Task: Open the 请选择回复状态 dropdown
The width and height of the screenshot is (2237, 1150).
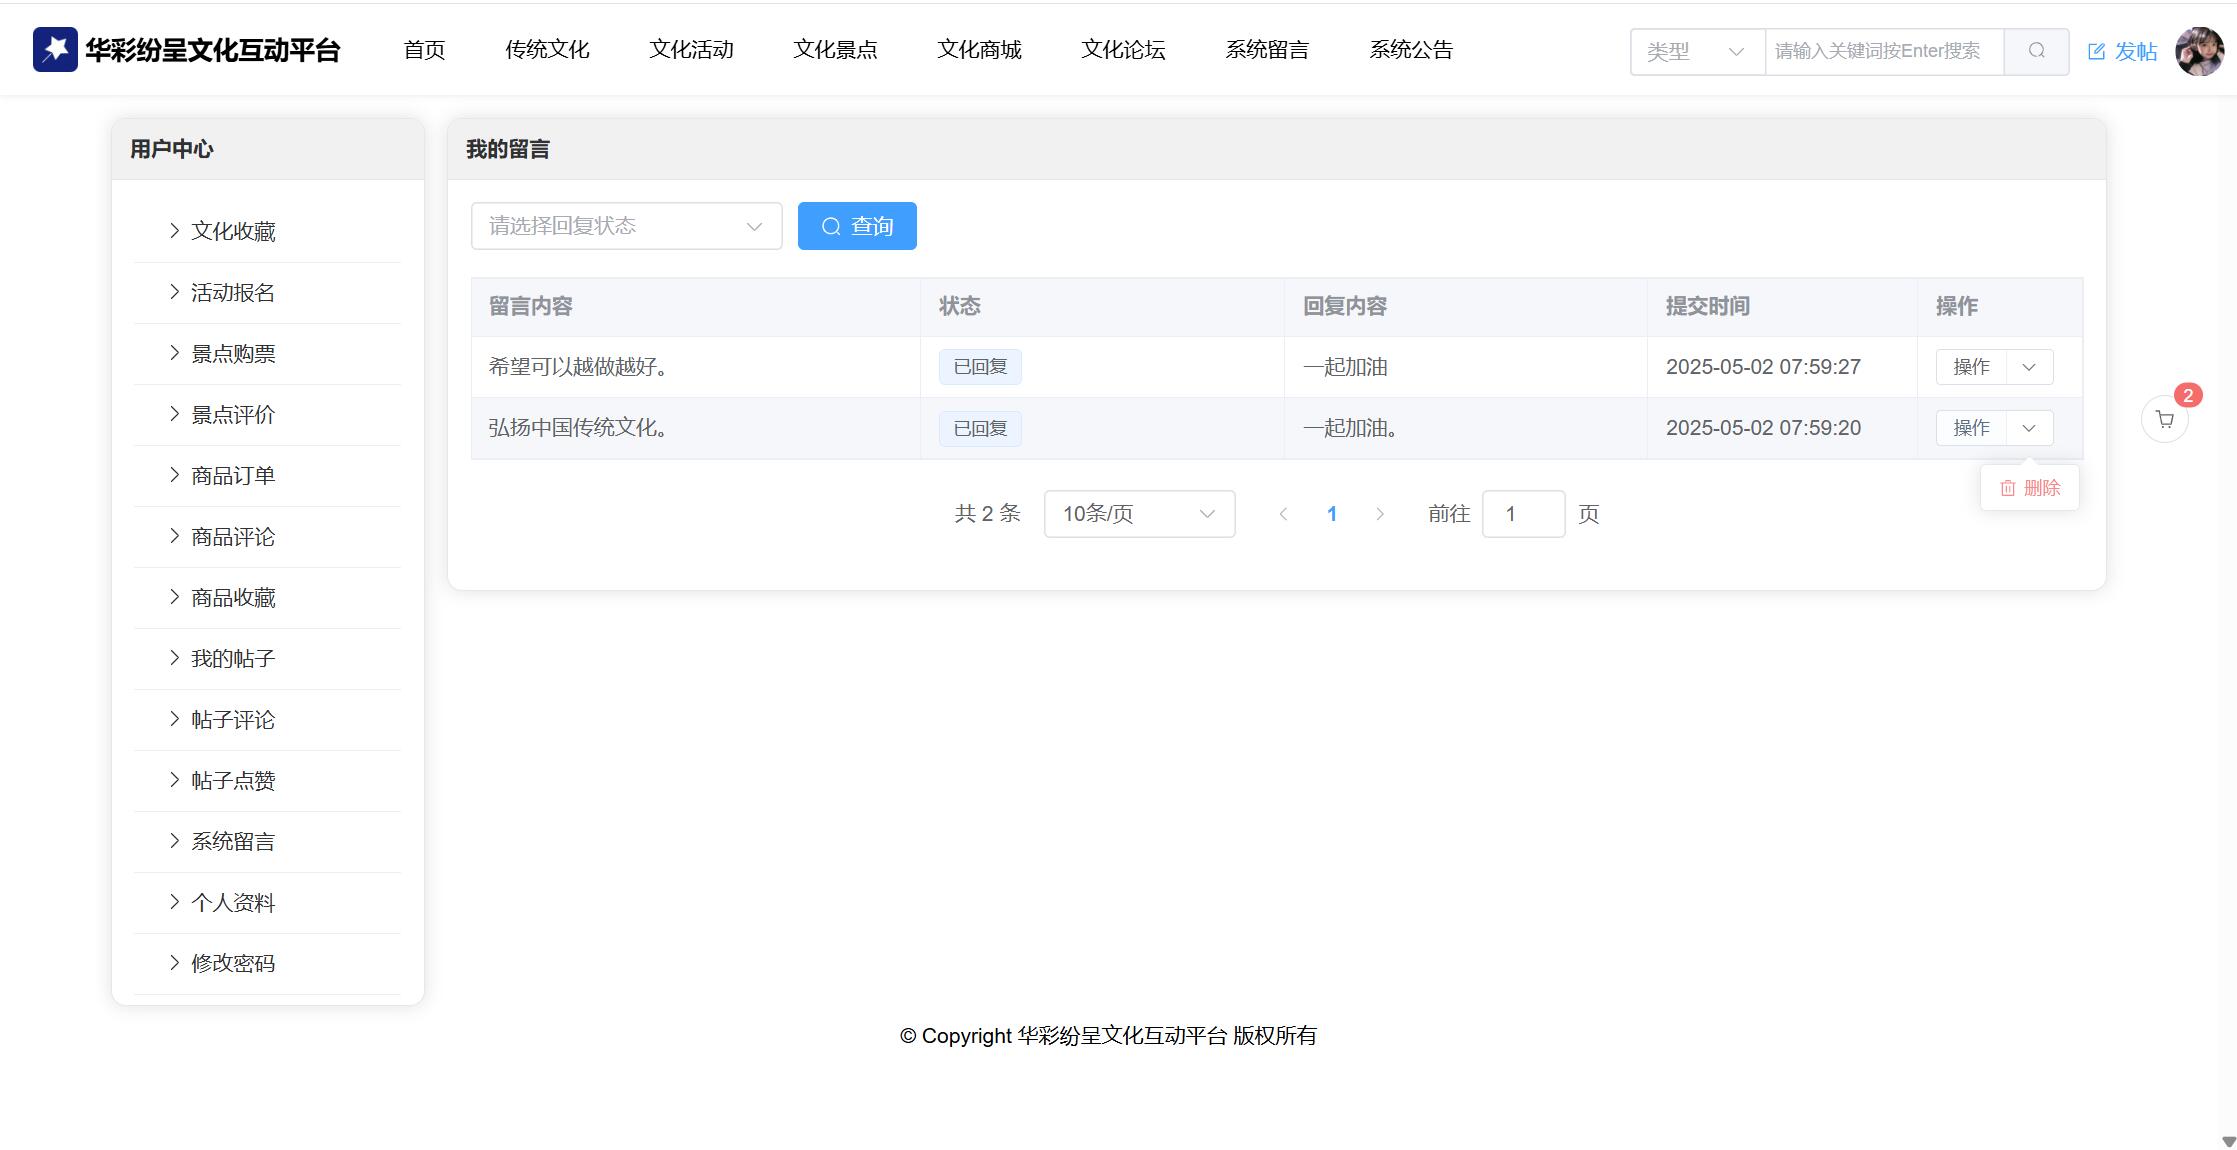Action: (626, 226)
